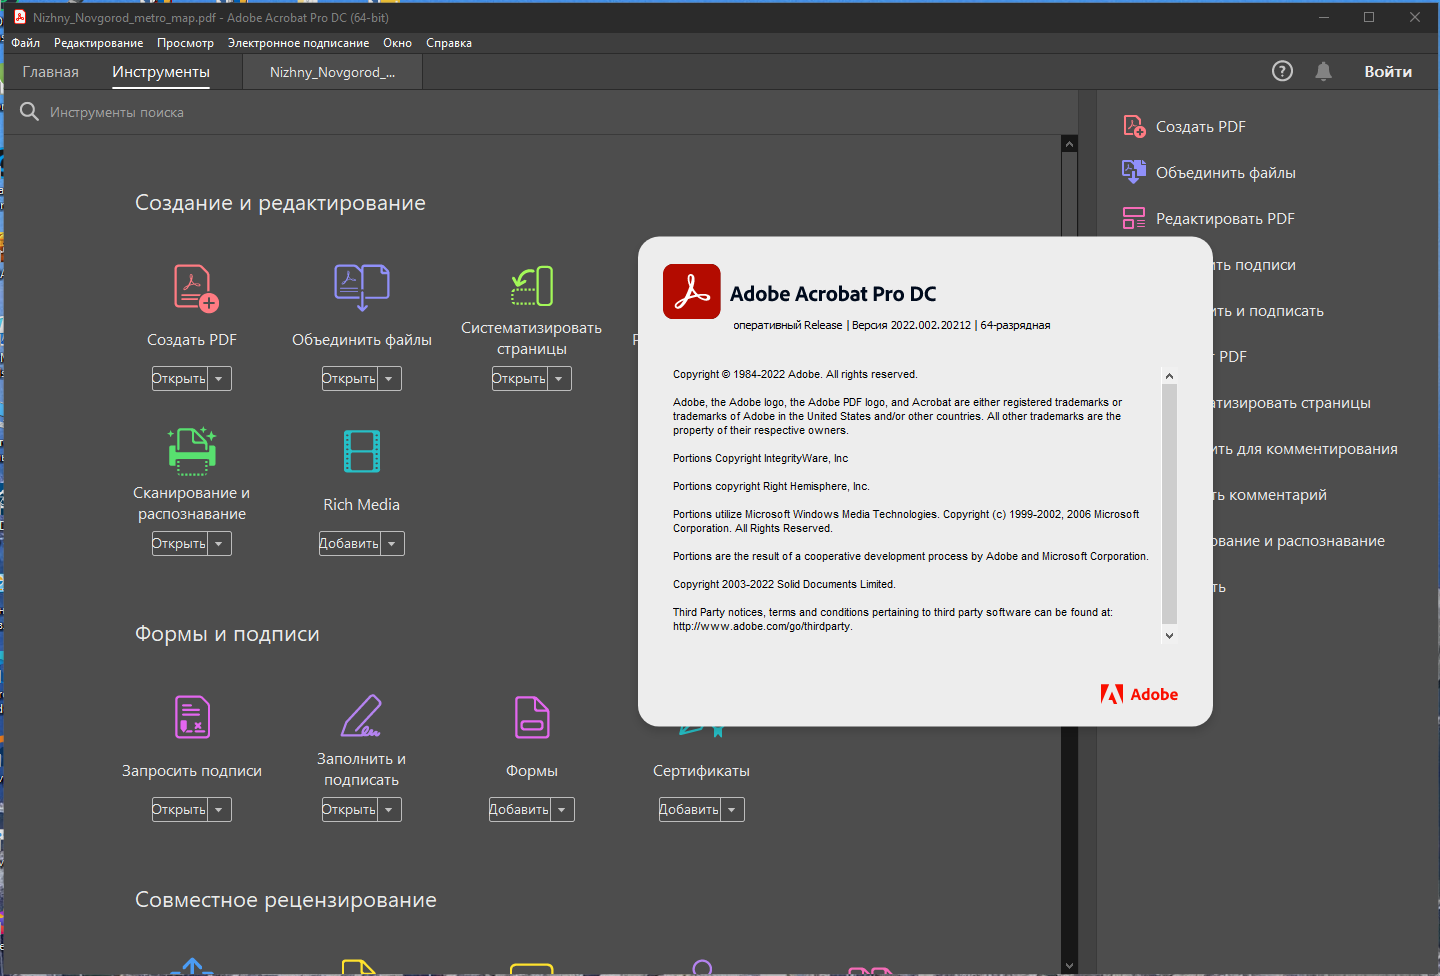Expand the Добавить dropdown arrow under Сертификаты
Image resolution: width=1440 pixels, height=976 pixels.
coord(732,809)
